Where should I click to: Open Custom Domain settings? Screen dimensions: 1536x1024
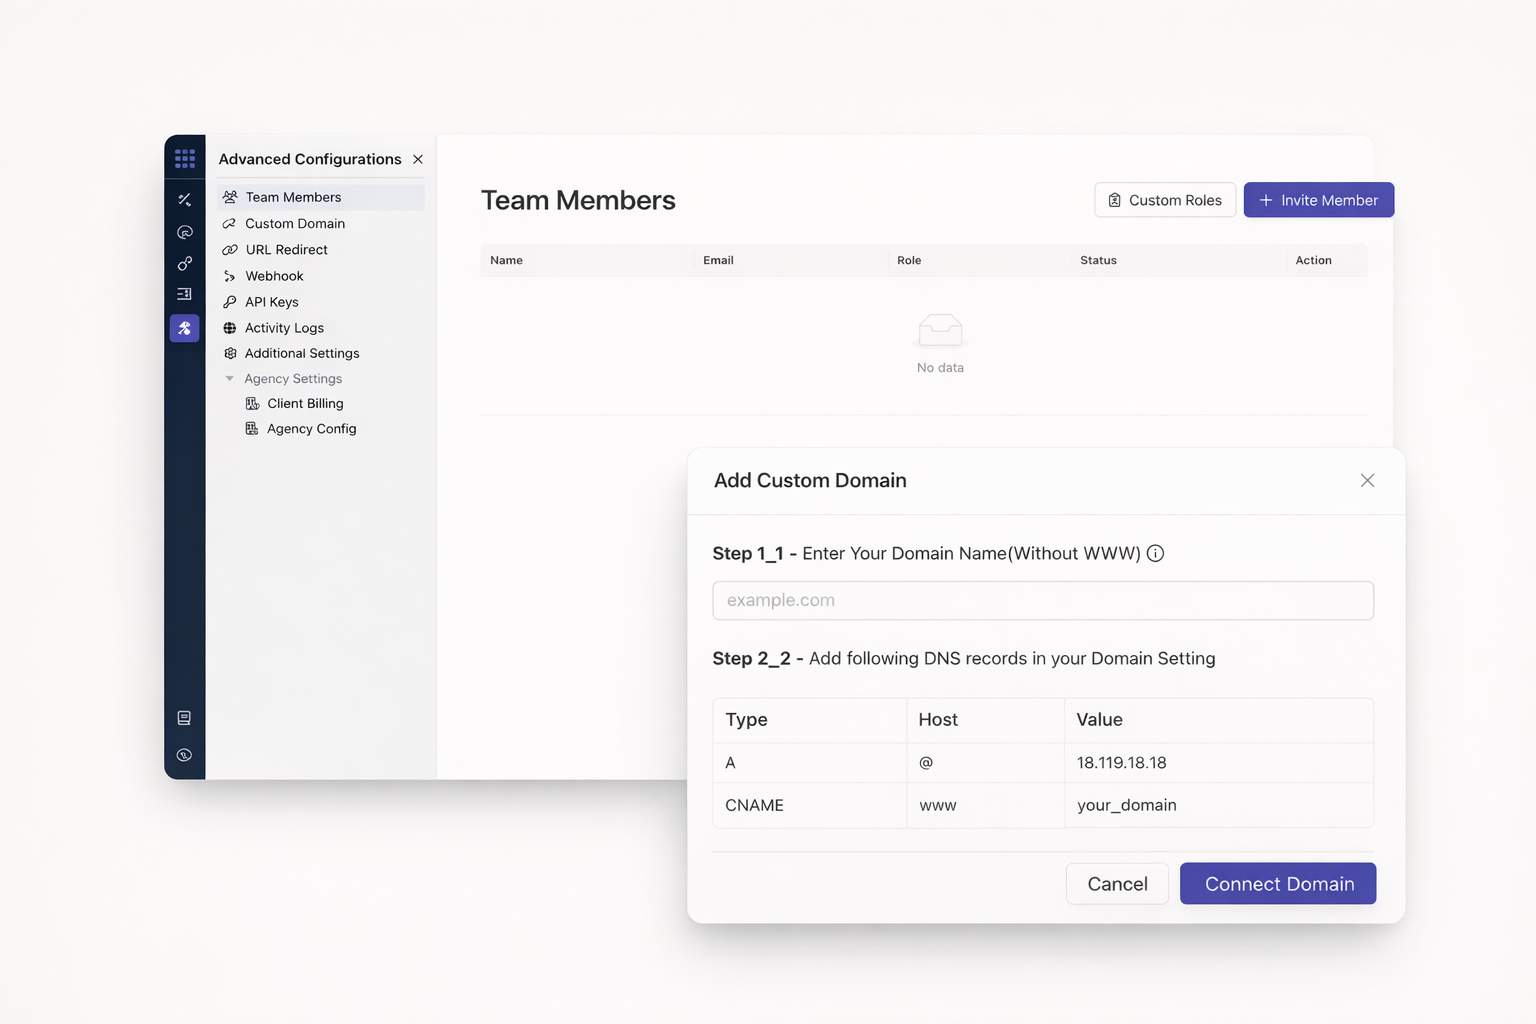(295, 224)
